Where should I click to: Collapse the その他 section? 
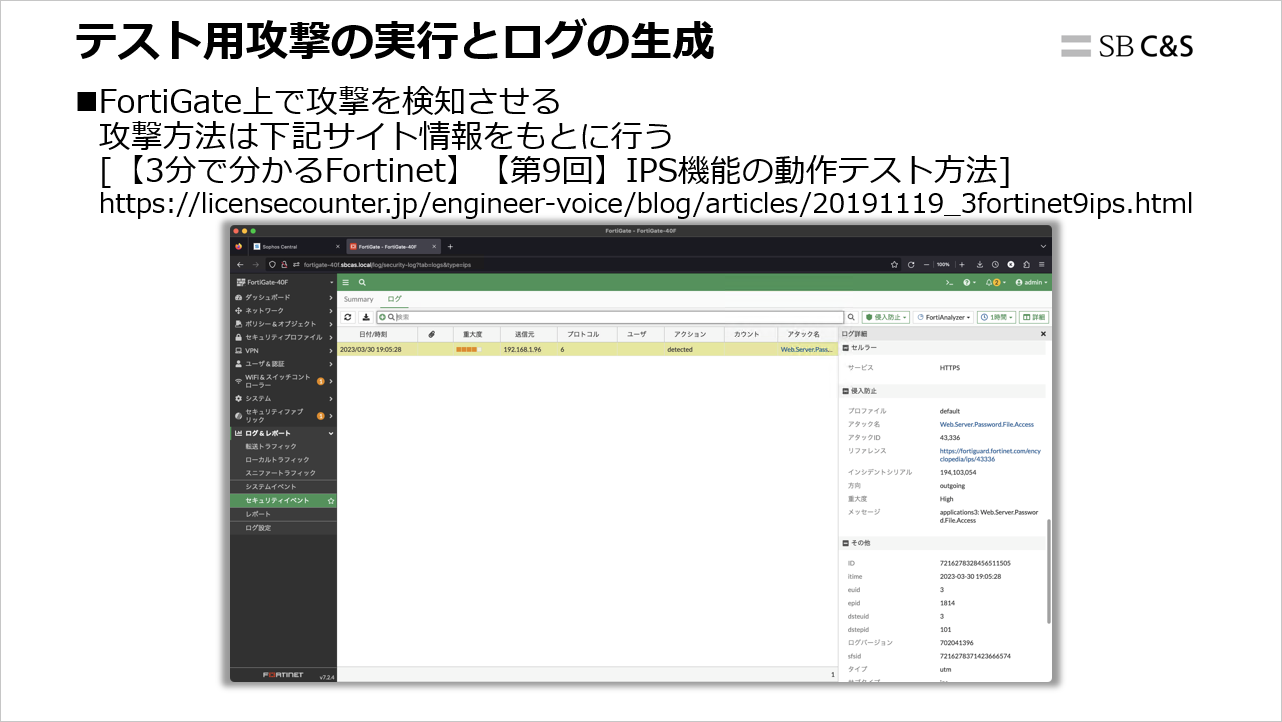click(845, 543)
